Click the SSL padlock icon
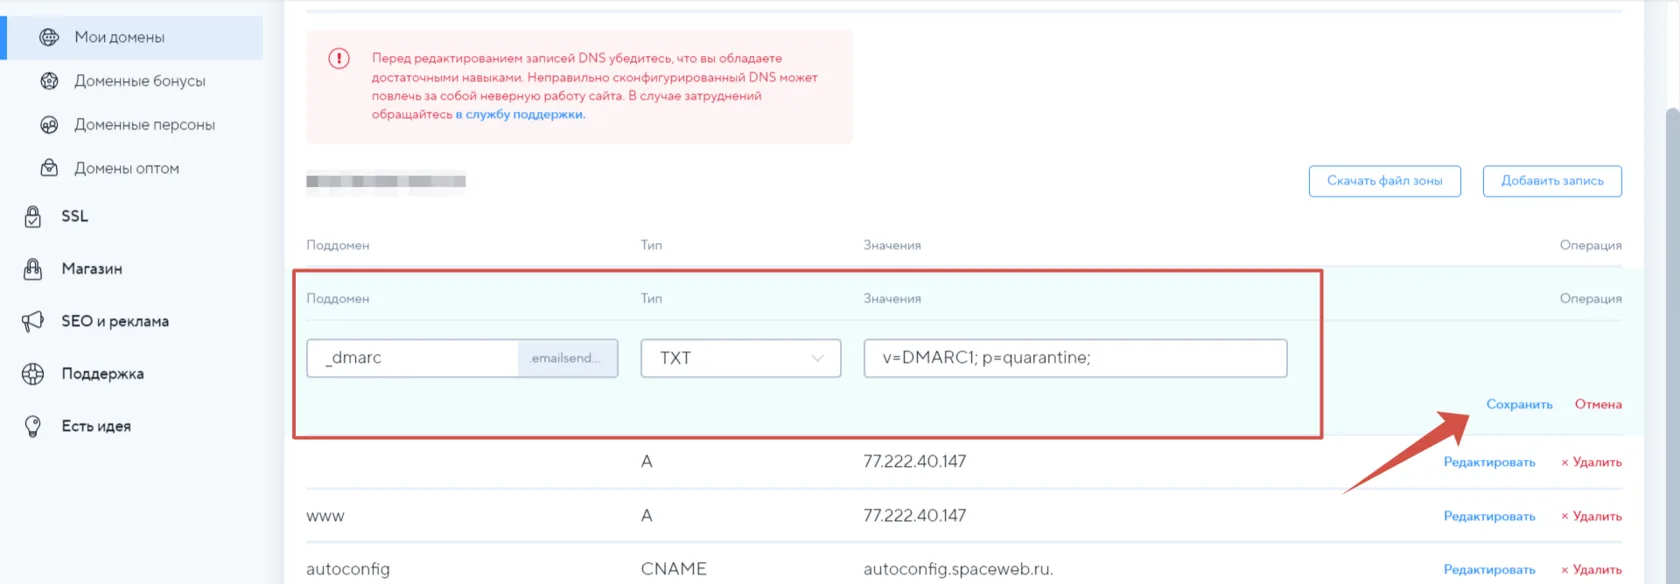1680x584 pixels. click(x=33, y=216)
